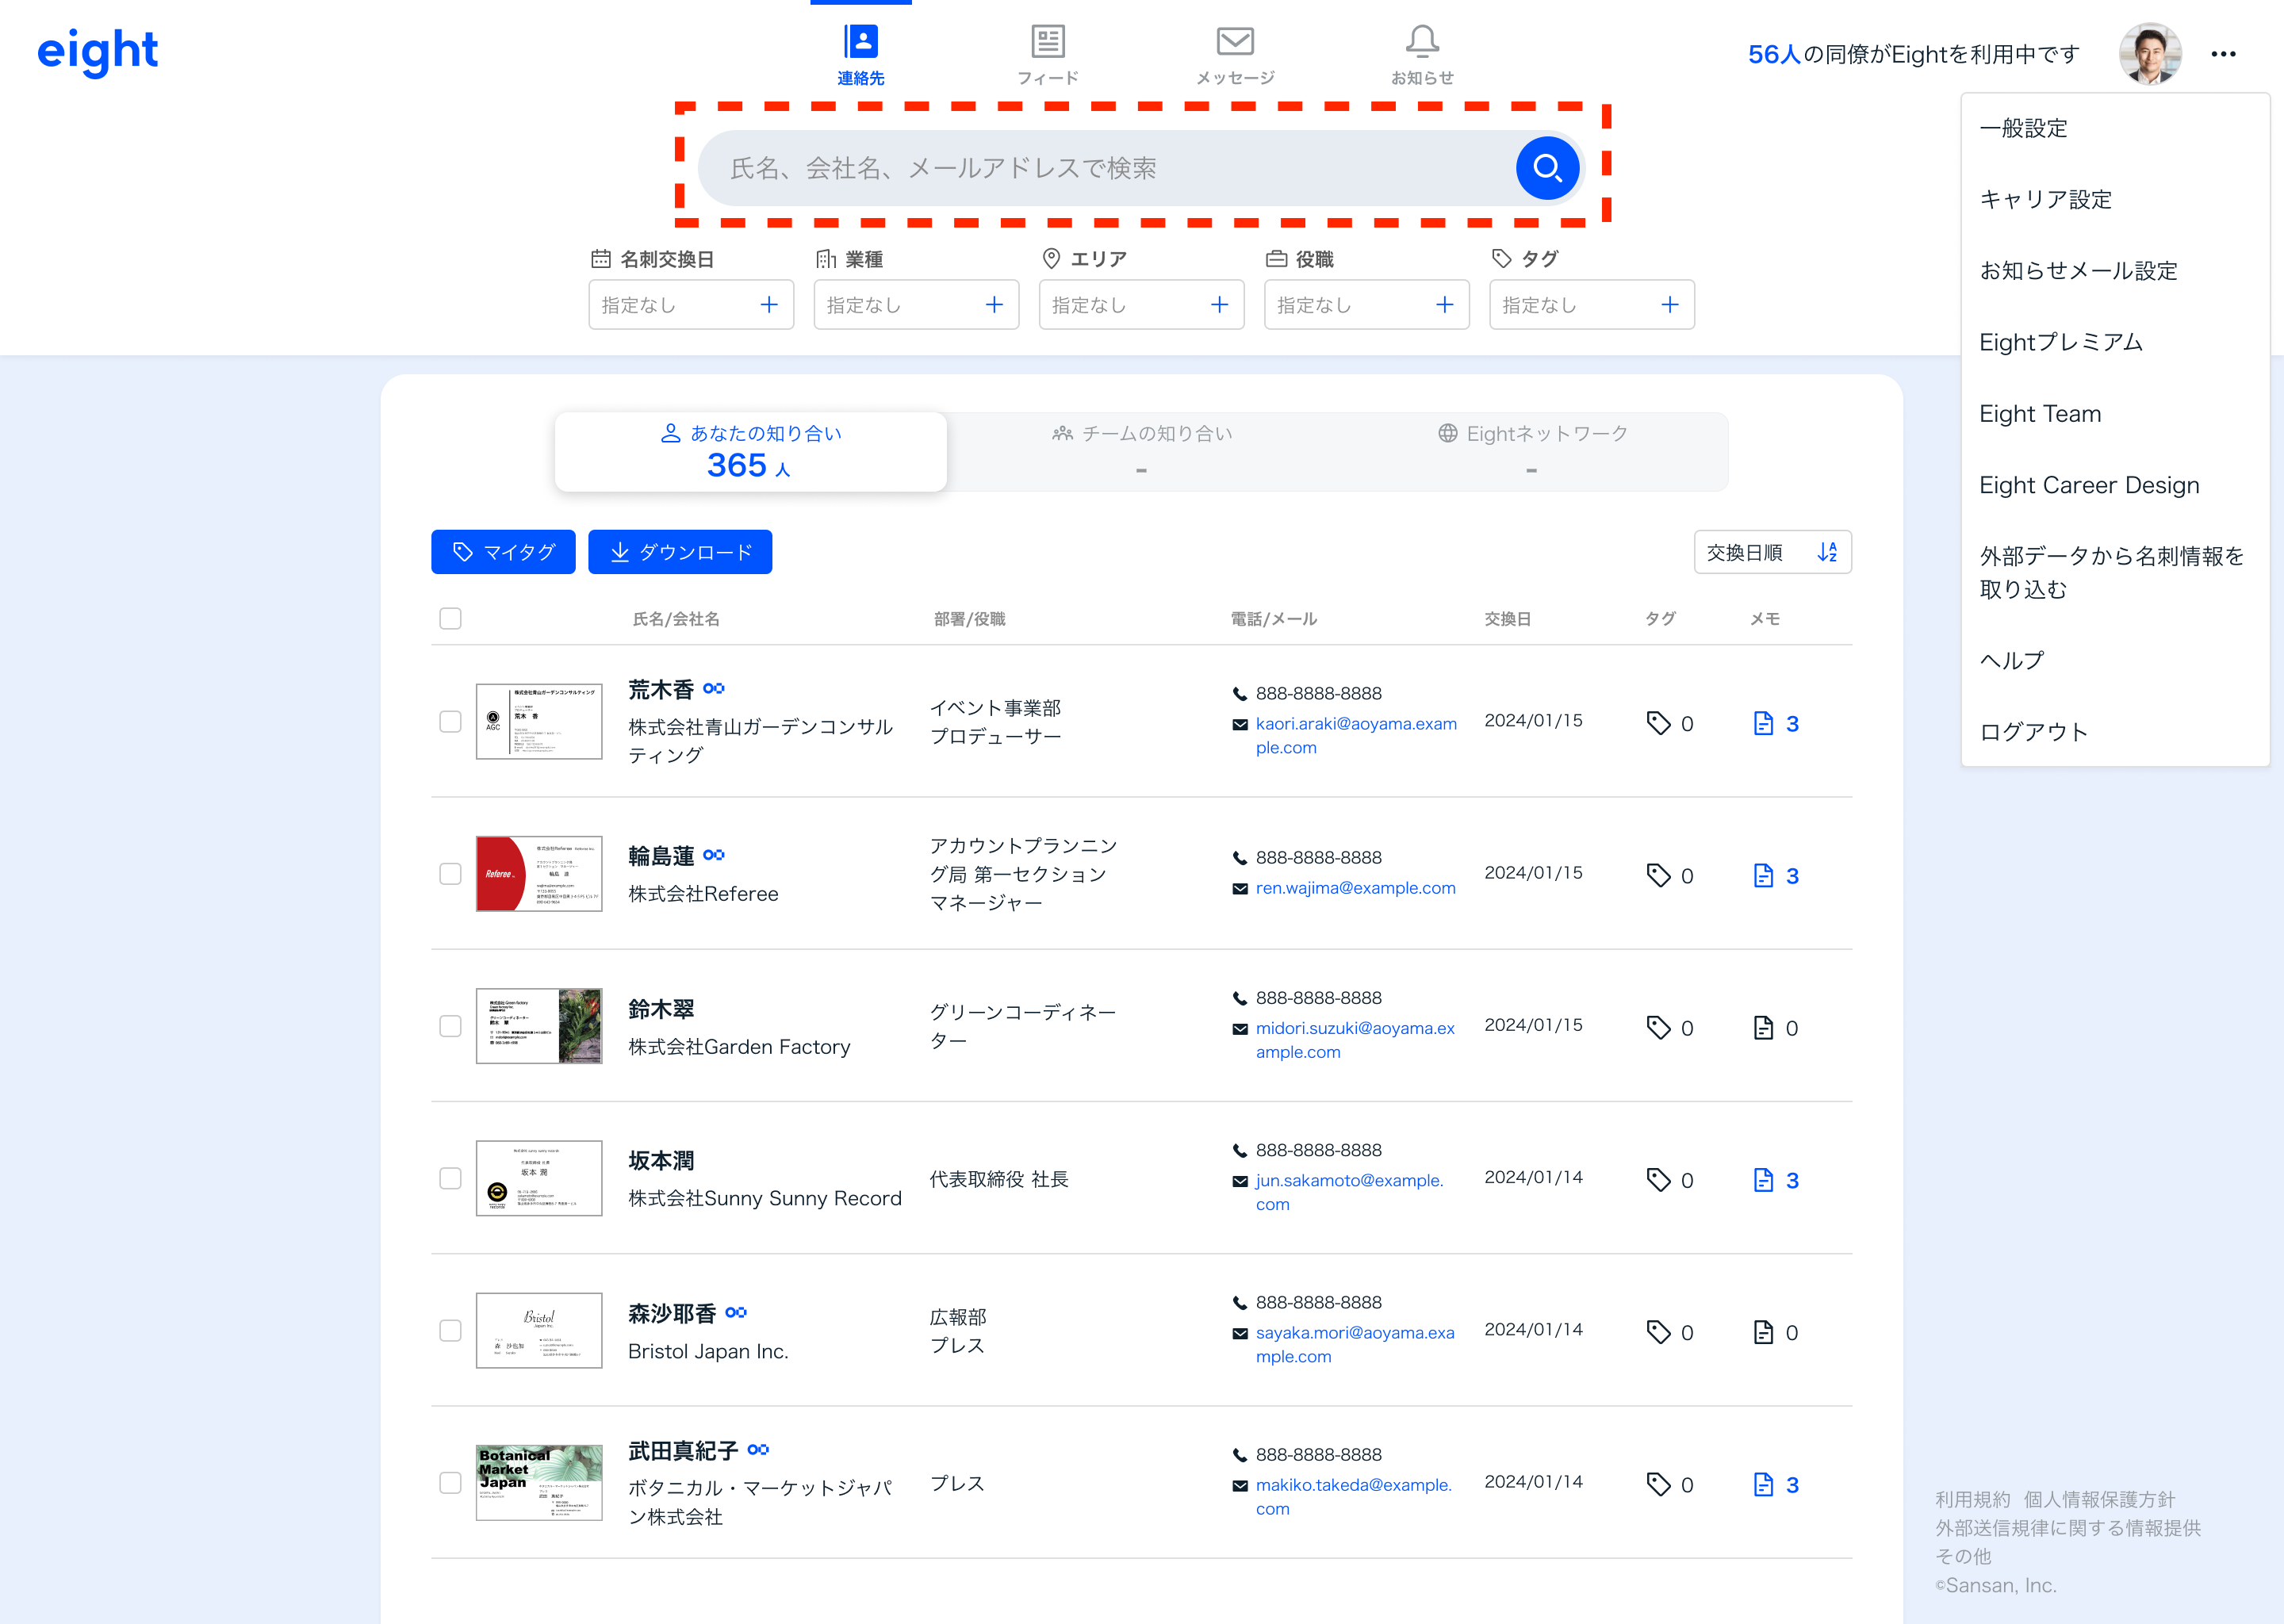Open the フィード tab
The height and width of the screenshot is (1624, 2284).
pyautogui.click(x=1047, y=55)
